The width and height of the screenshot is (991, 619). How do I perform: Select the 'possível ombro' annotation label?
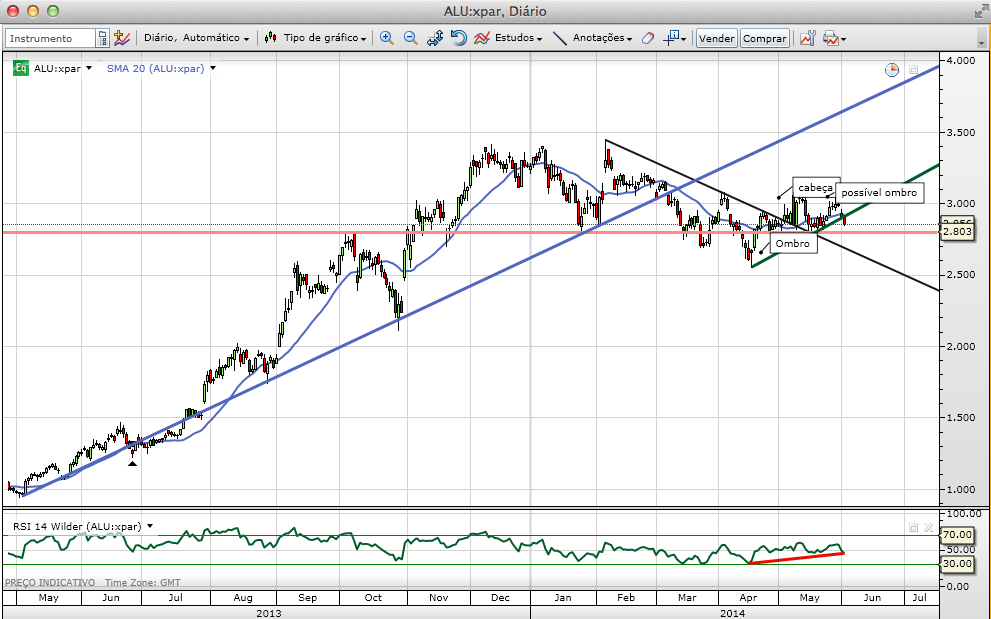pyautogui.click(x=879, y=193)
